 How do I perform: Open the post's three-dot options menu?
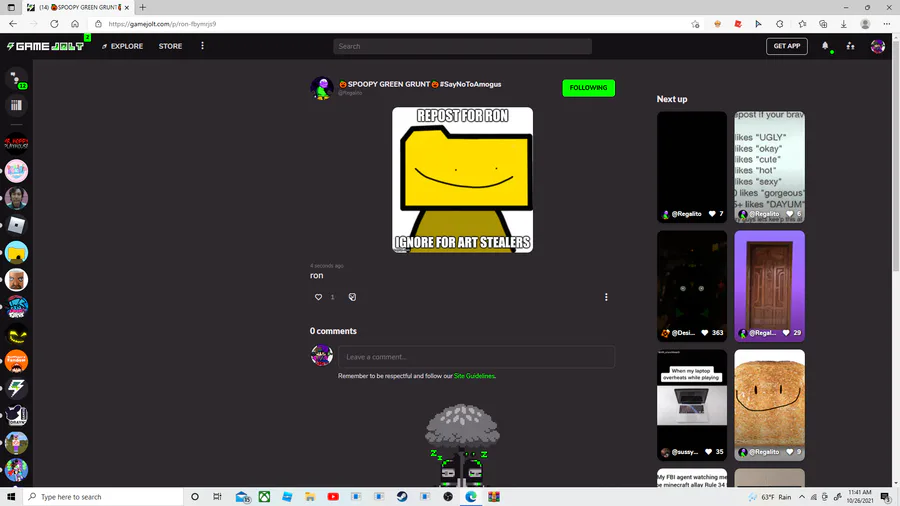(x=606, y=297)
